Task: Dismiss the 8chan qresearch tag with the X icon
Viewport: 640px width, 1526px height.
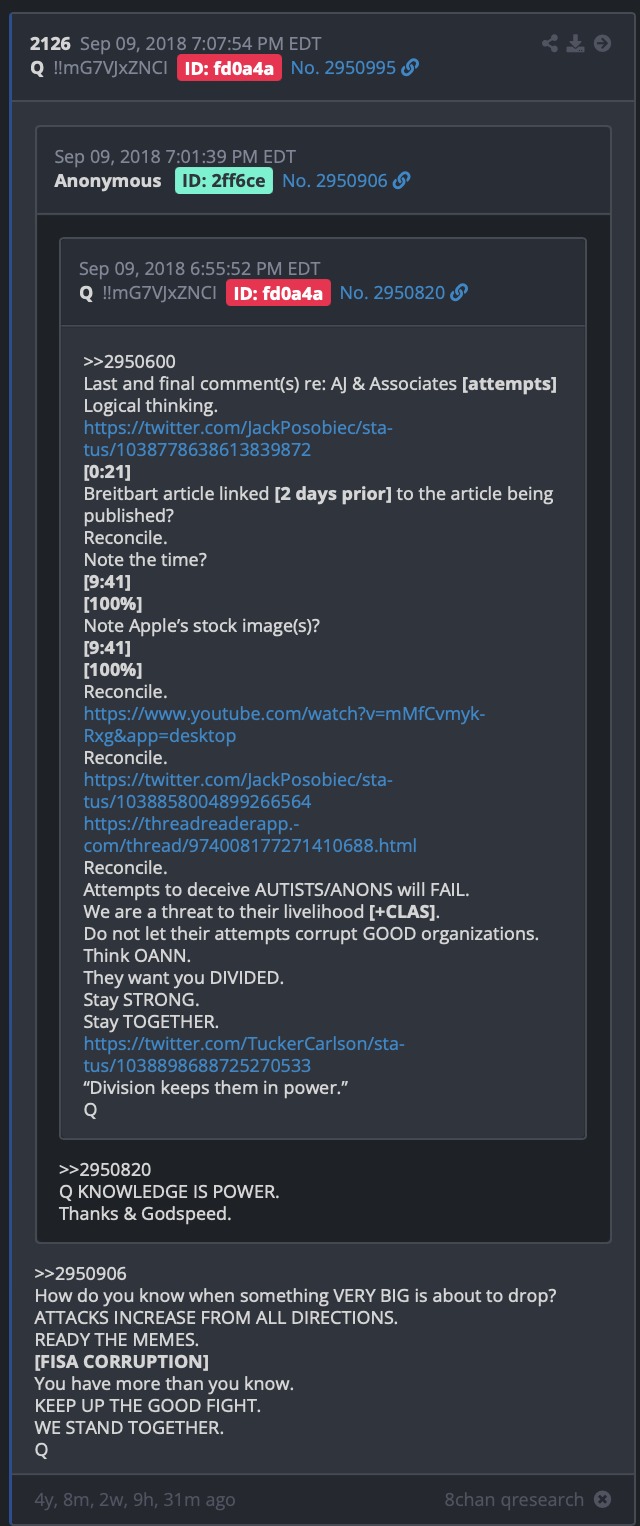Action: tap(602, 1499)
